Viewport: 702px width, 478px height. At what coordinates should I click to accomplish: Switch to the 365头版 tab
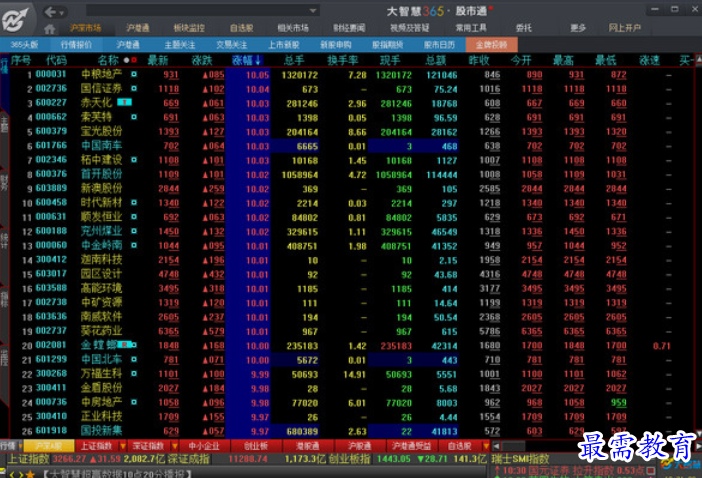tap(25, 45)
